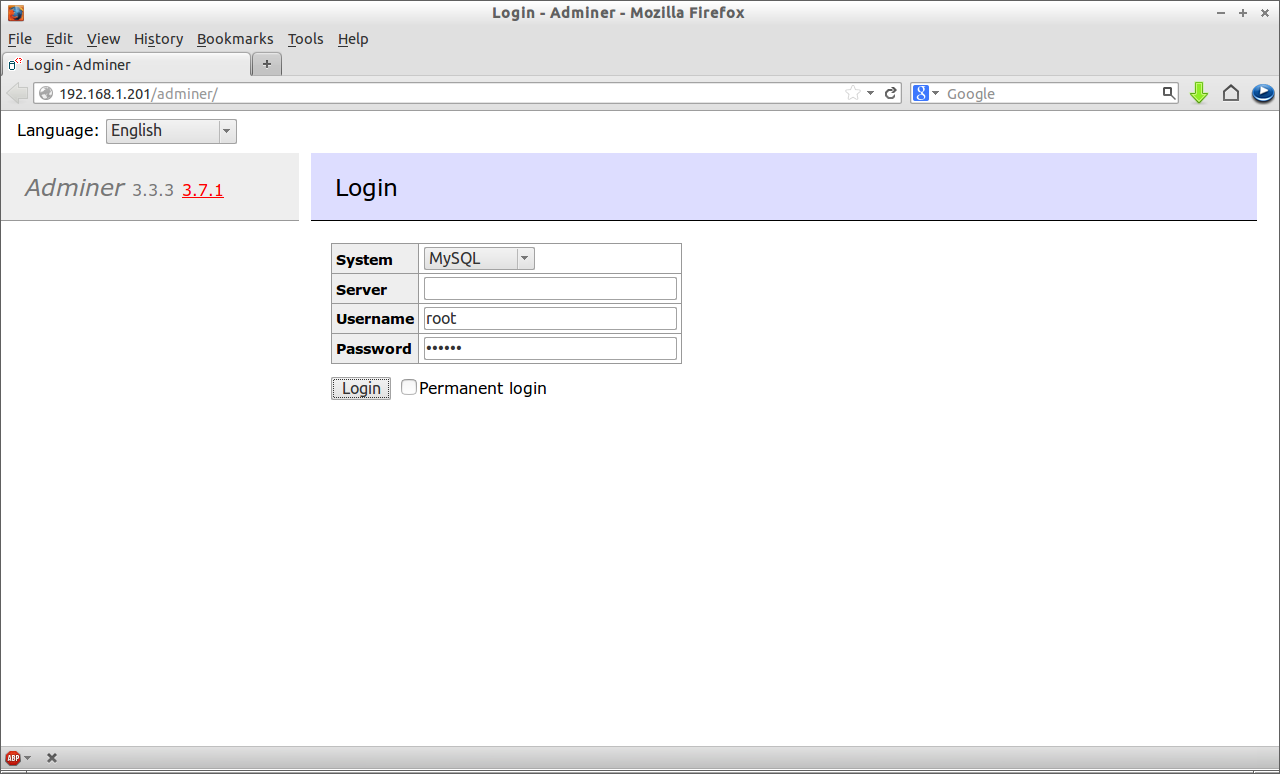Open the Language dropdown showing English
Image resolution: width=1280 pixels, height=774 pixels.
pyautogui.click(x=171, y=131)
